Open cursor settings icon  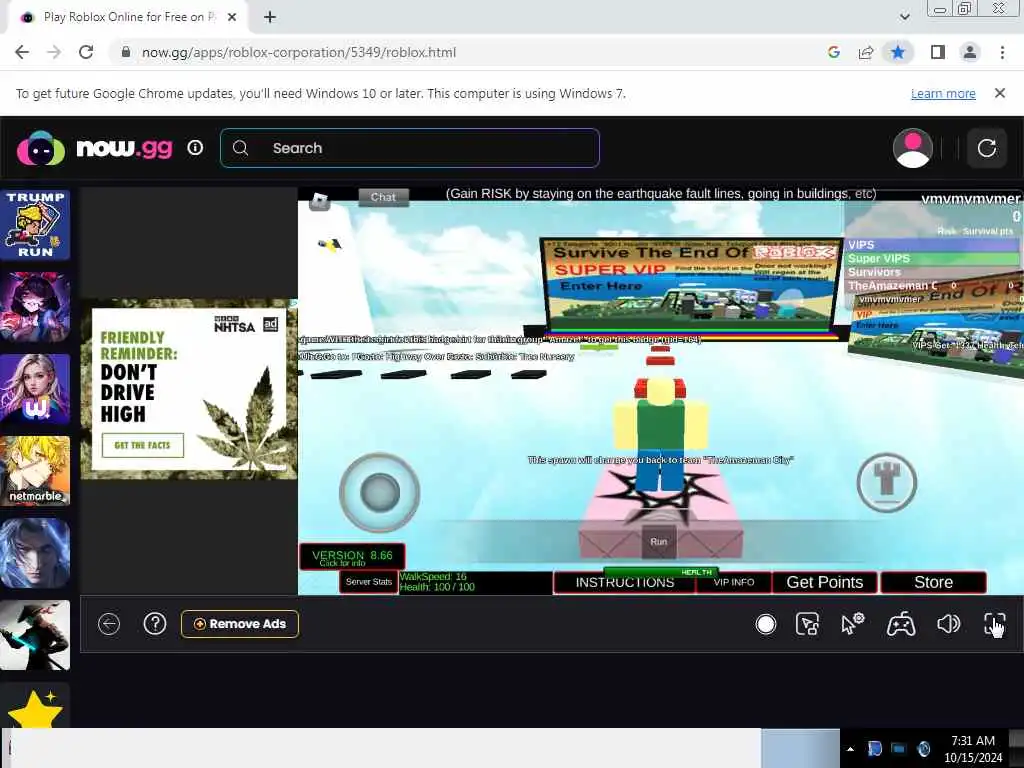point(852,624)
